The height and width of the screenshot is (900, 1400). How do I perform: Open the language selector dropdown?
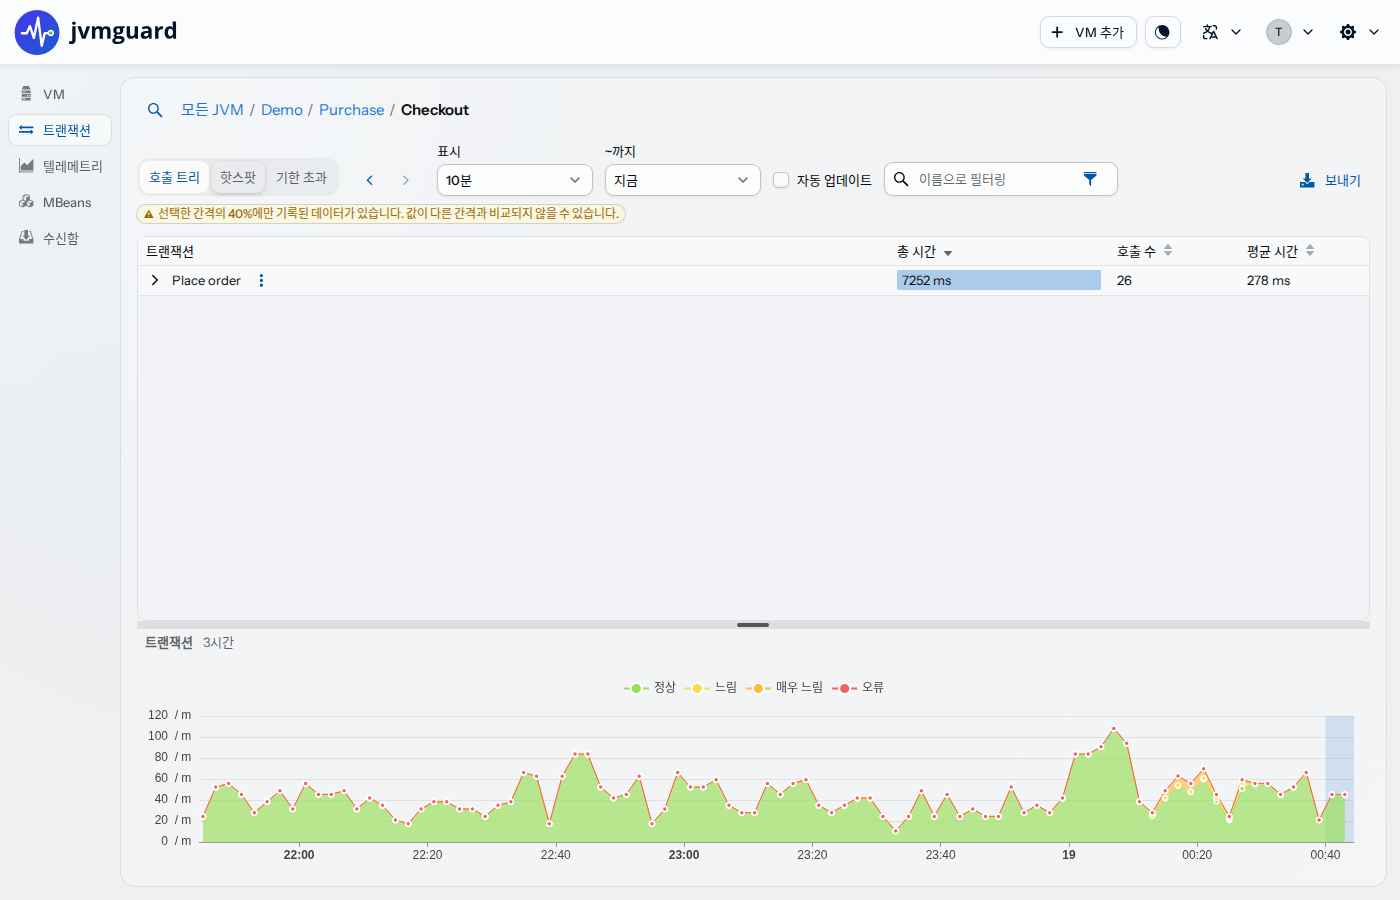[x=1221, y=32]
